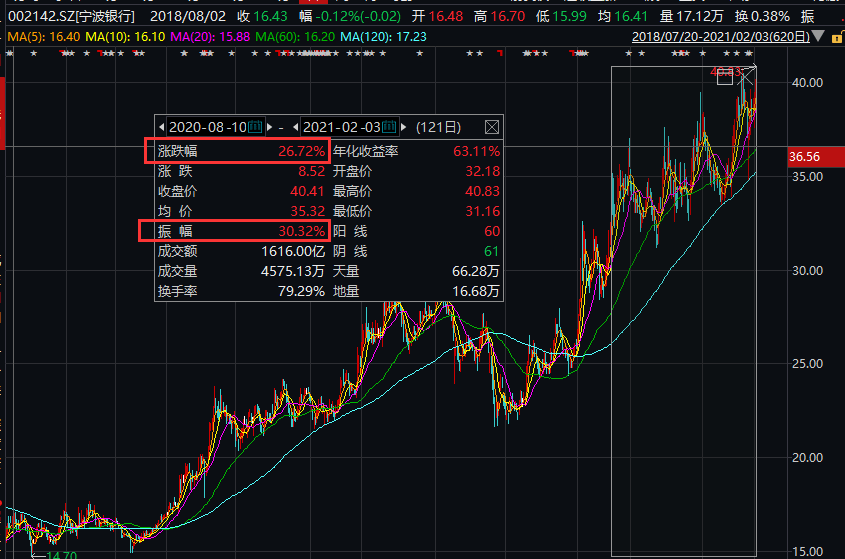The width and height of the screenshot is (845, 559).
Task: Click the 36.56 price marker on axis
Action: (805, 157)
